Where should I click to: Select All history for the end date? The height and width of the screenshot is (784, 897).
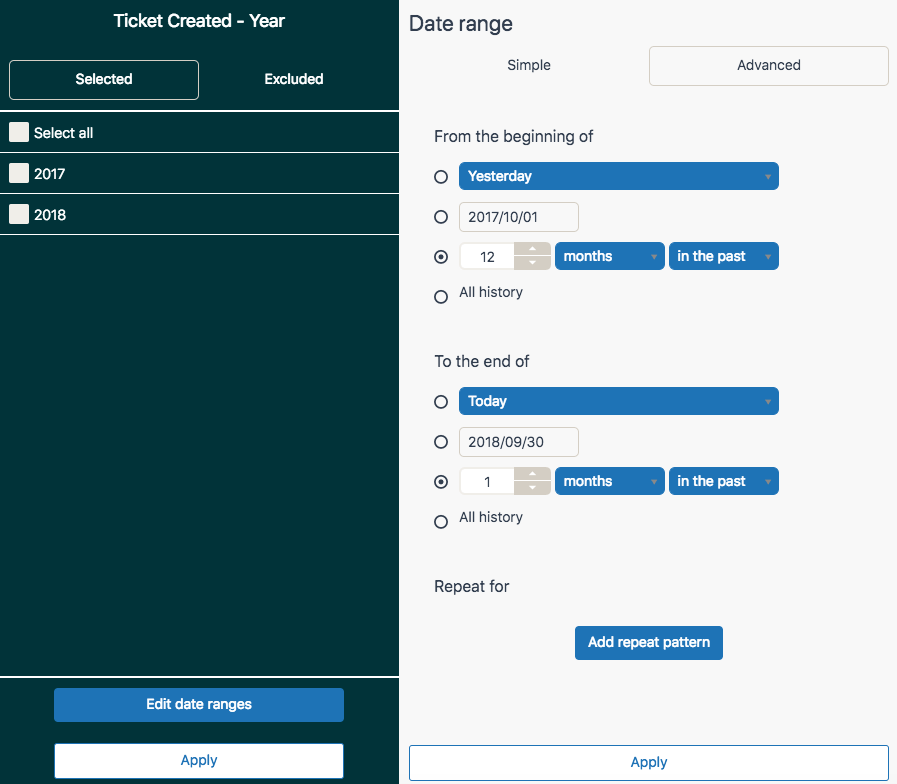441,521
